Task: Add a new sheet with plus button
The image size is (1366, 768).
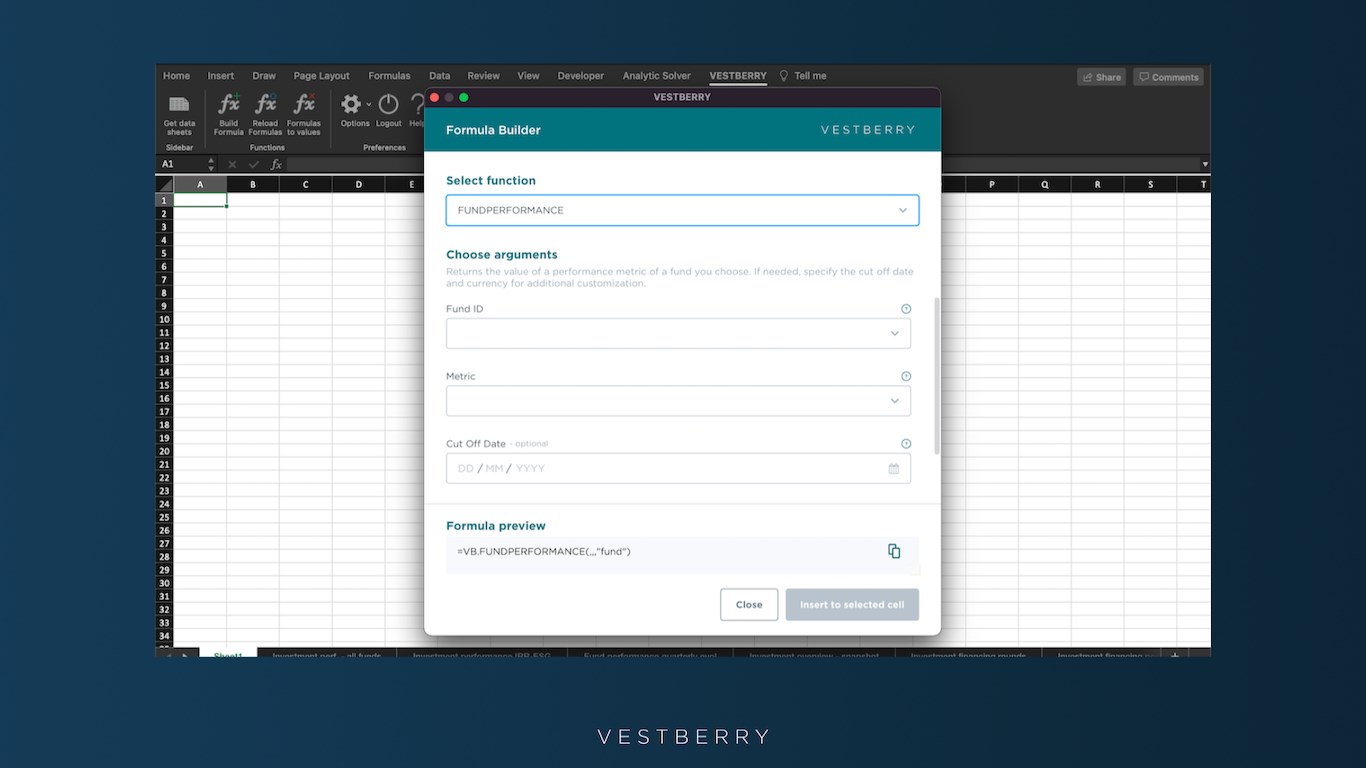Action: pos(1175,655)
